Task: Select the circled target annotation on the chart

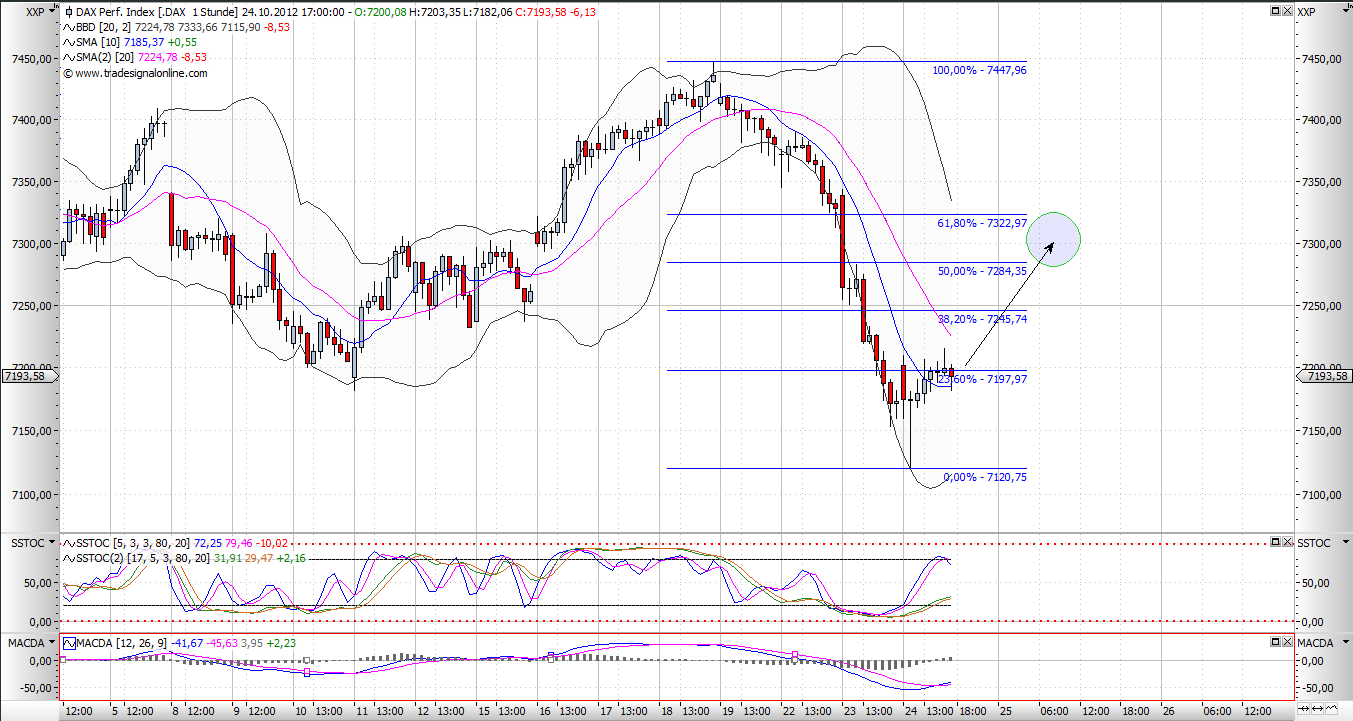Action: (x=1054, y=240)
